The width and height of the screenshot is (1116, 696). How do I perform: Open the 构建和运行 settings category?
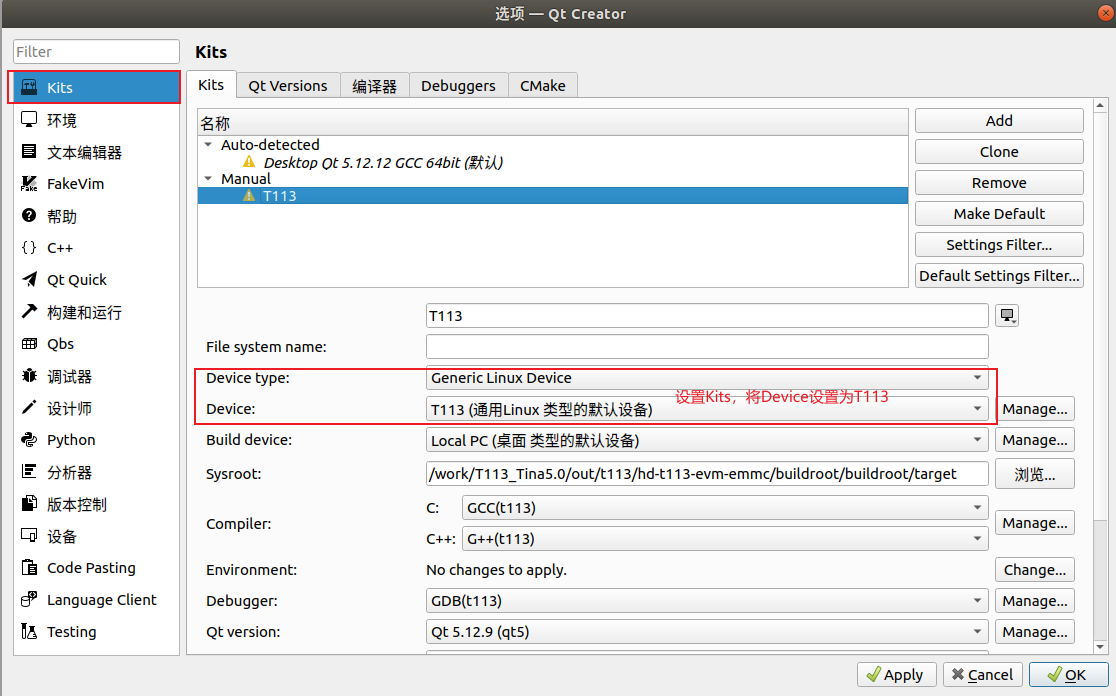click(96, 312)
